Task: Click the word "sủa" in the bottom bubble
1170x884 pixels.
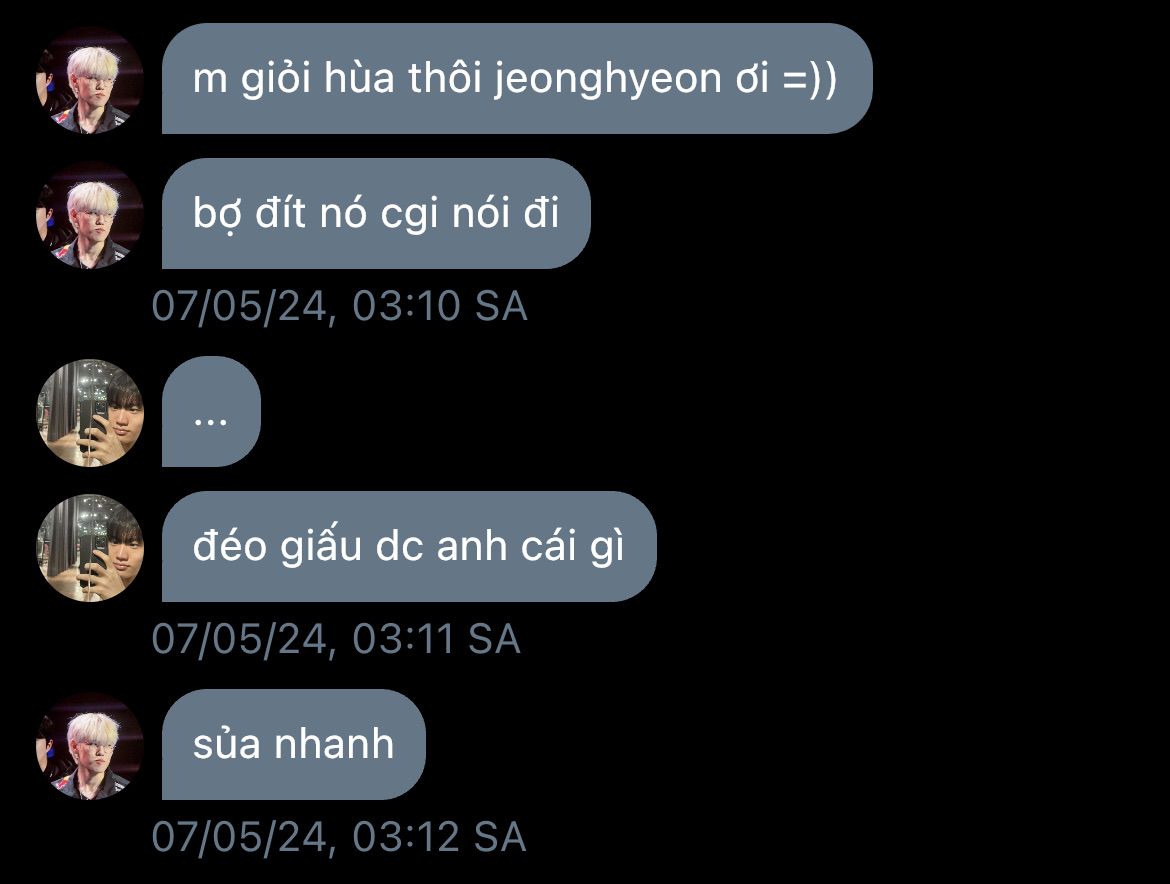Action: [x=227, y=744]
